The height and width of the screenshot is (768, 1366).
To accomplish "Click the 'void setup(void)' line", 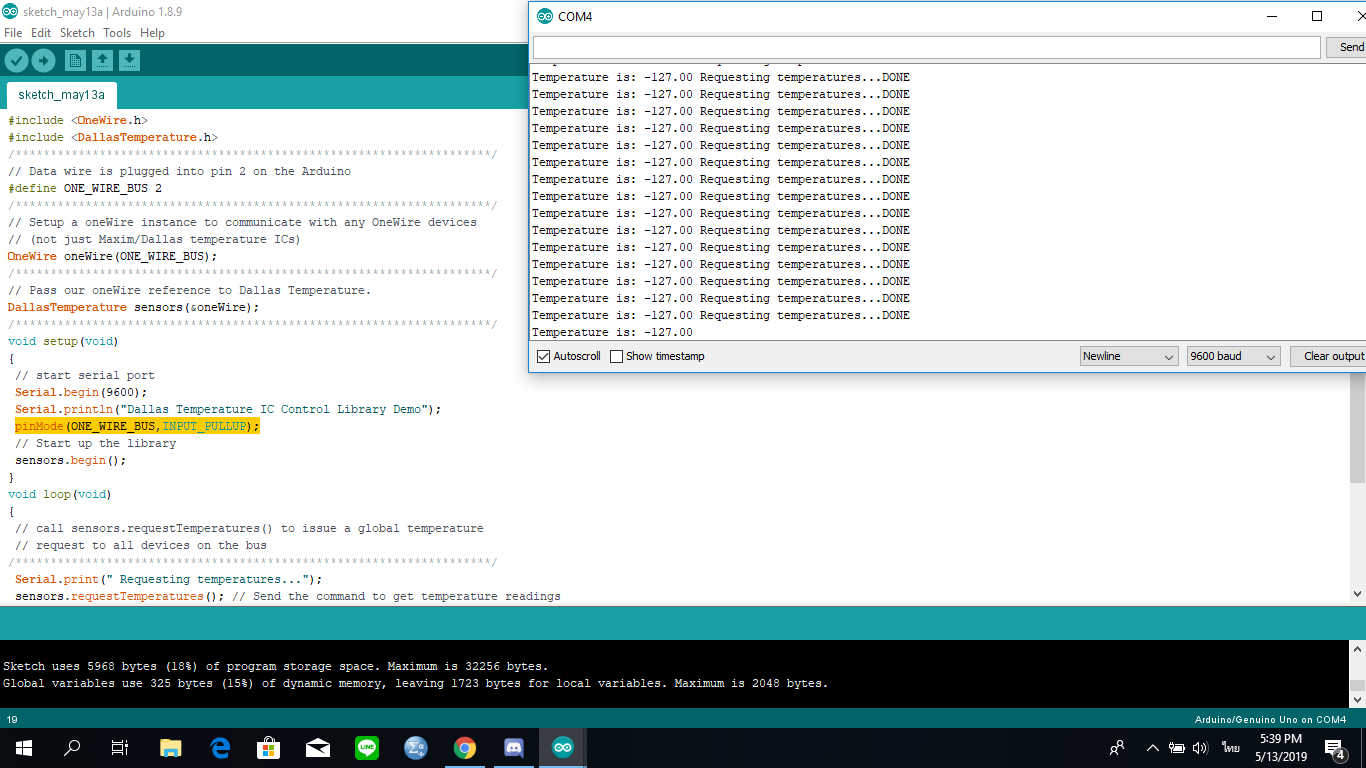I will point(63,341).
